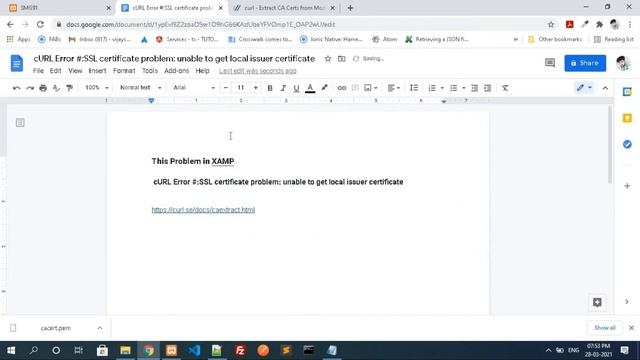Open the Arial font dropdown

pos(193,87)
